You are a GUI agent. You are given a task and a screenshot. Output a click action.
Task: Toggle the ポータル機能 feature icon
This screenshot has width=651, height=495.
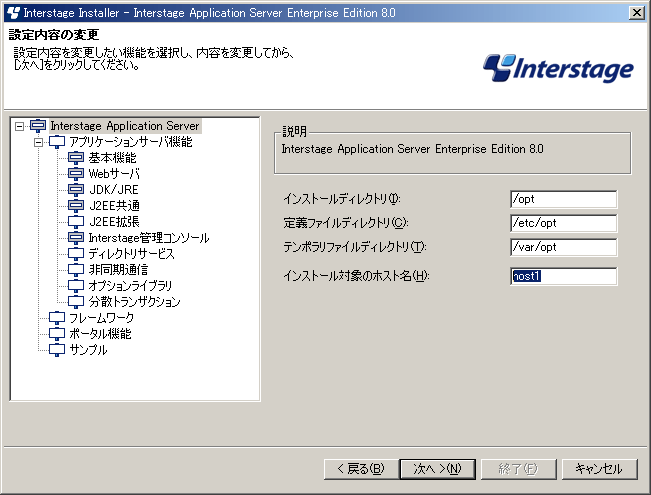[x=57, y=333]
